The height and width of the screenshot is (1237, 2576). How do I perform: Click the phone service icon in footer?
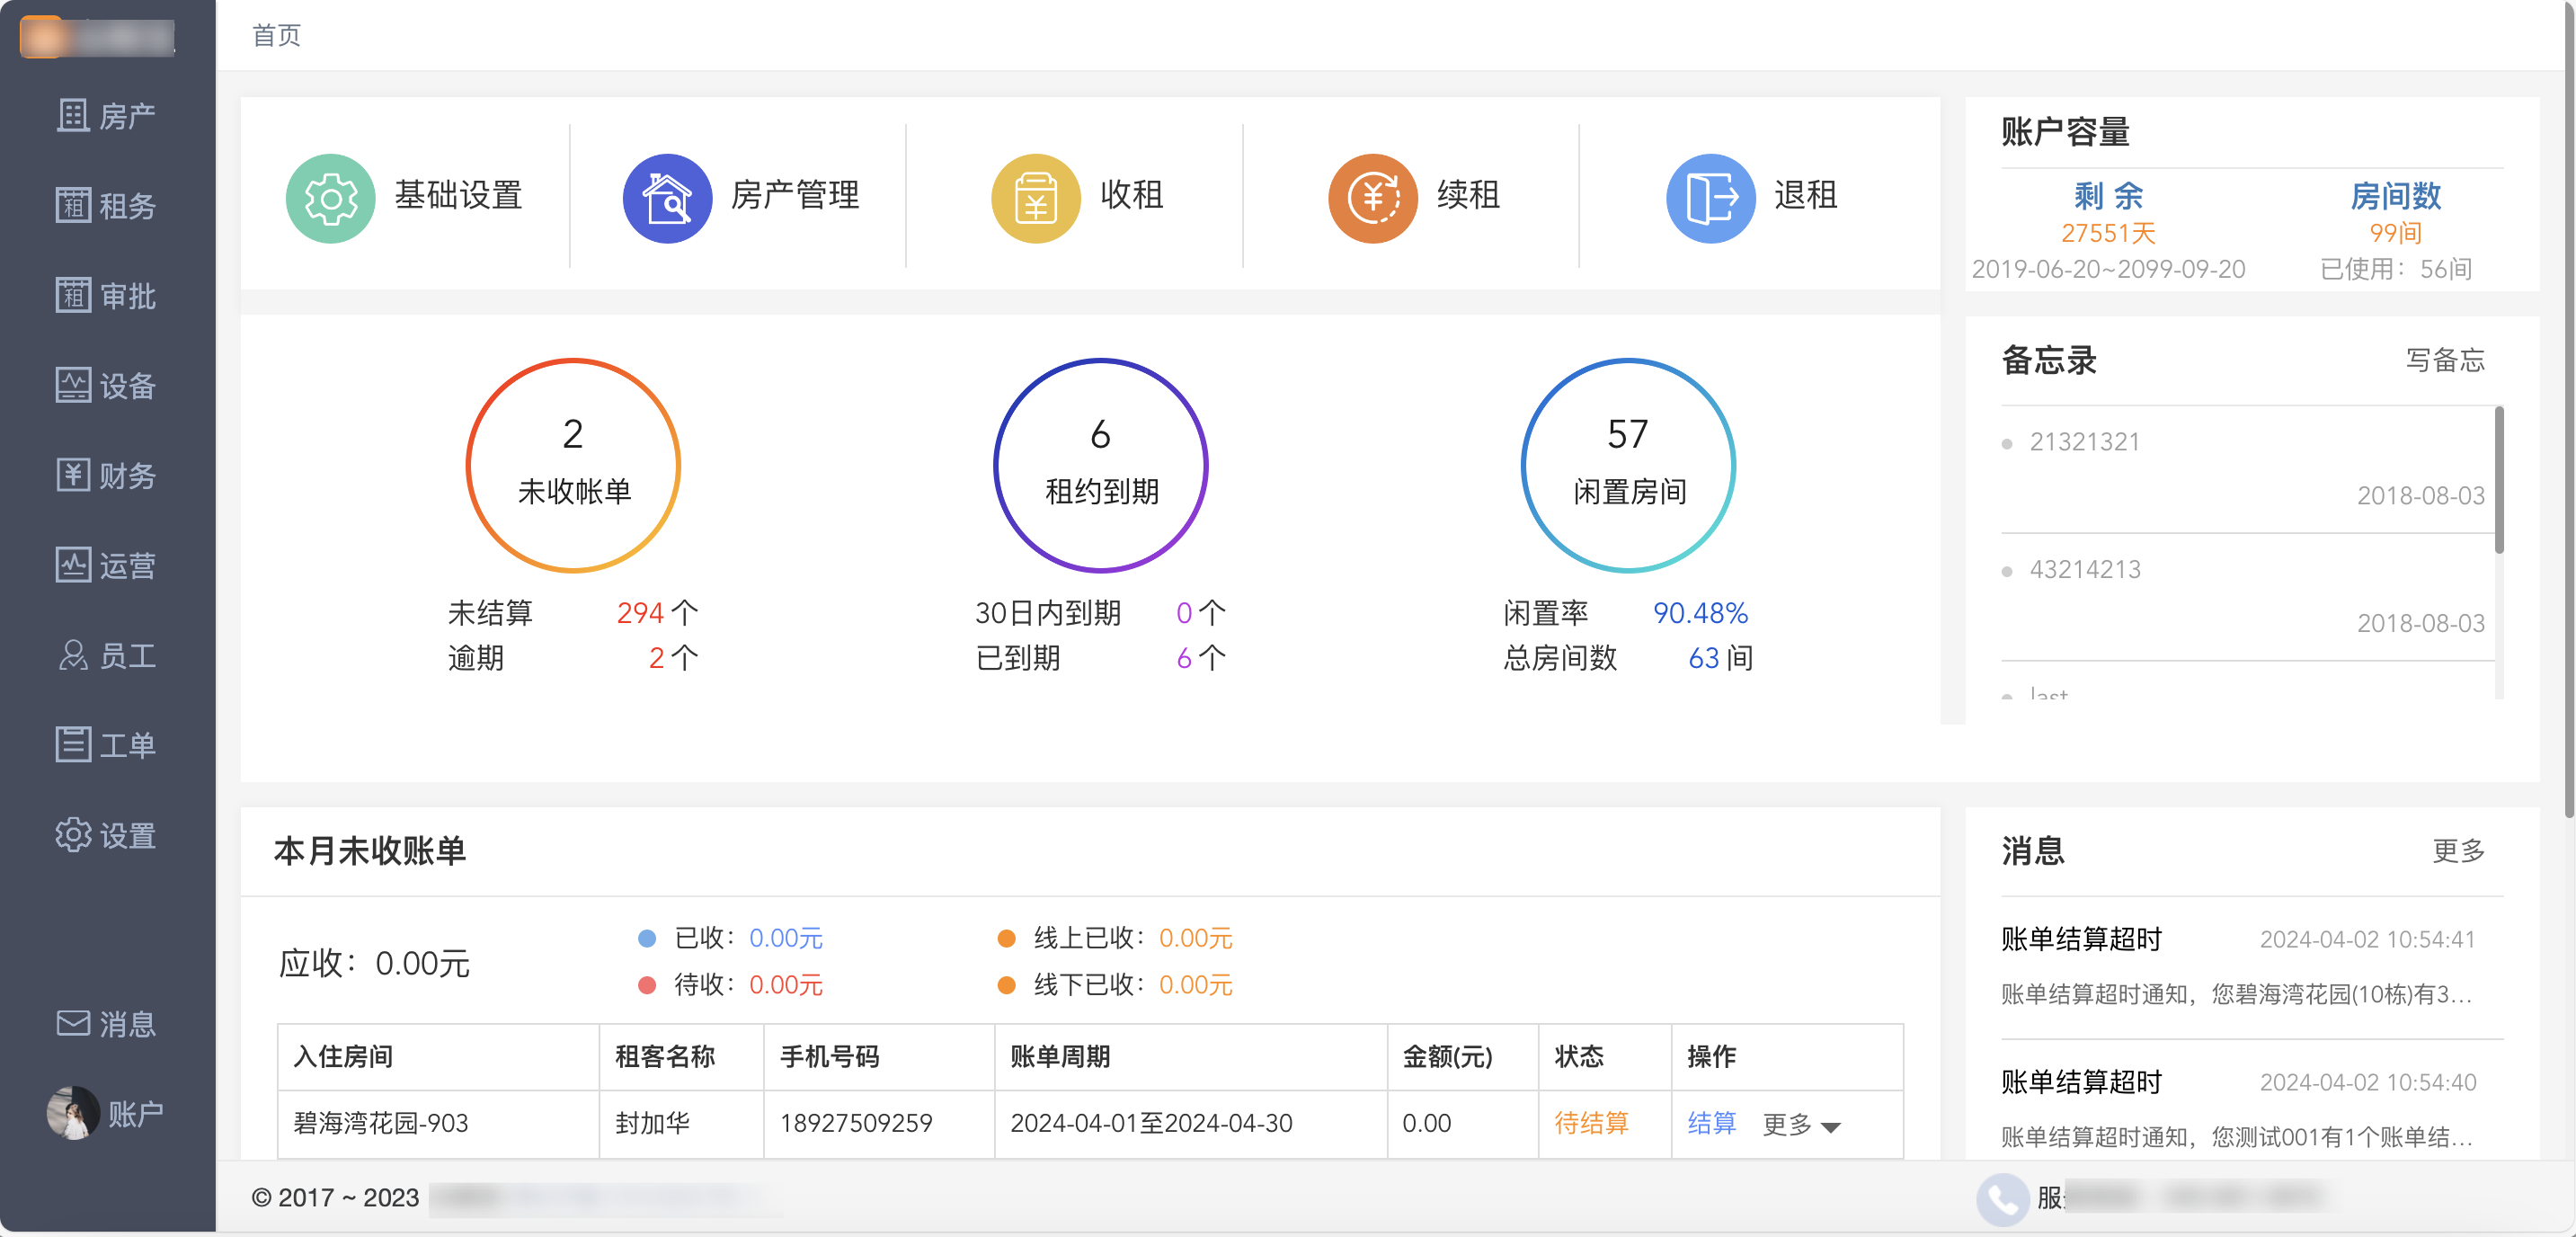[x=2003, y=1198]
